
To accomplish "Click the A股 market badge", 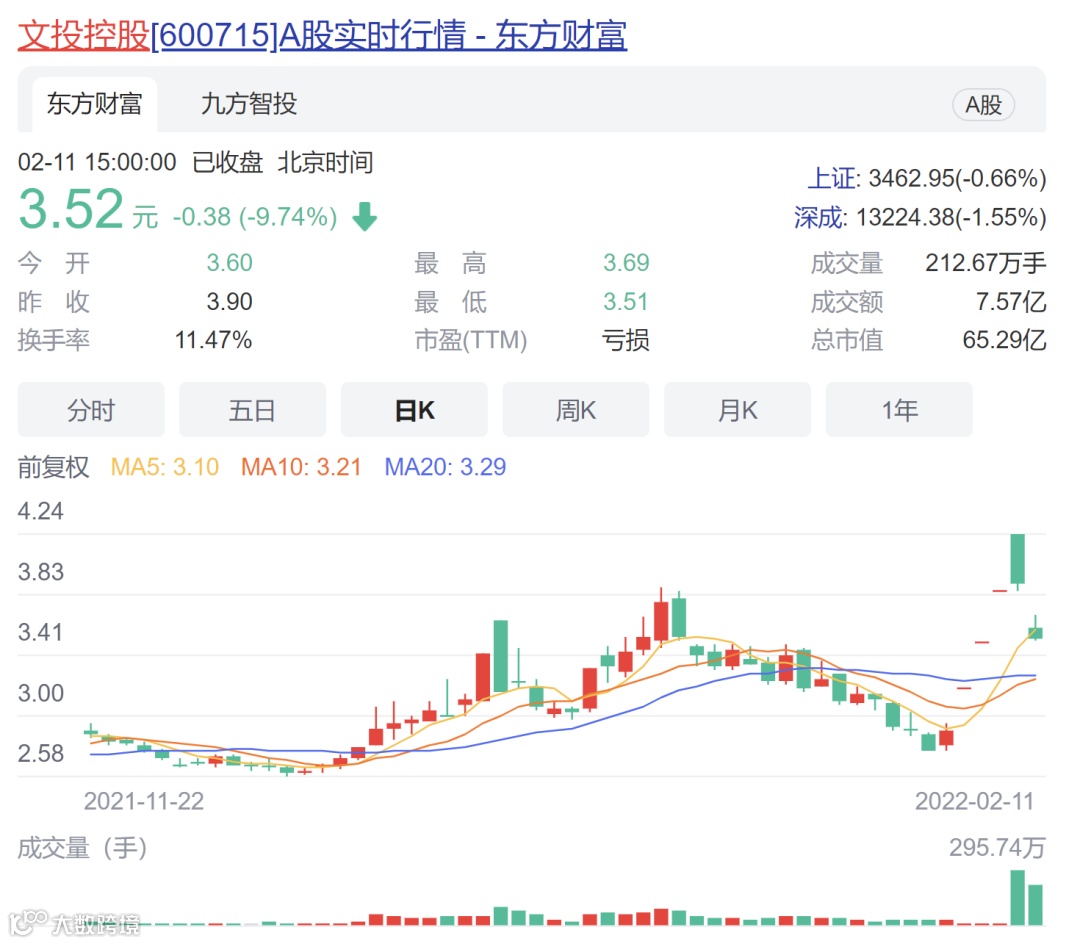I will coord(983,105).
